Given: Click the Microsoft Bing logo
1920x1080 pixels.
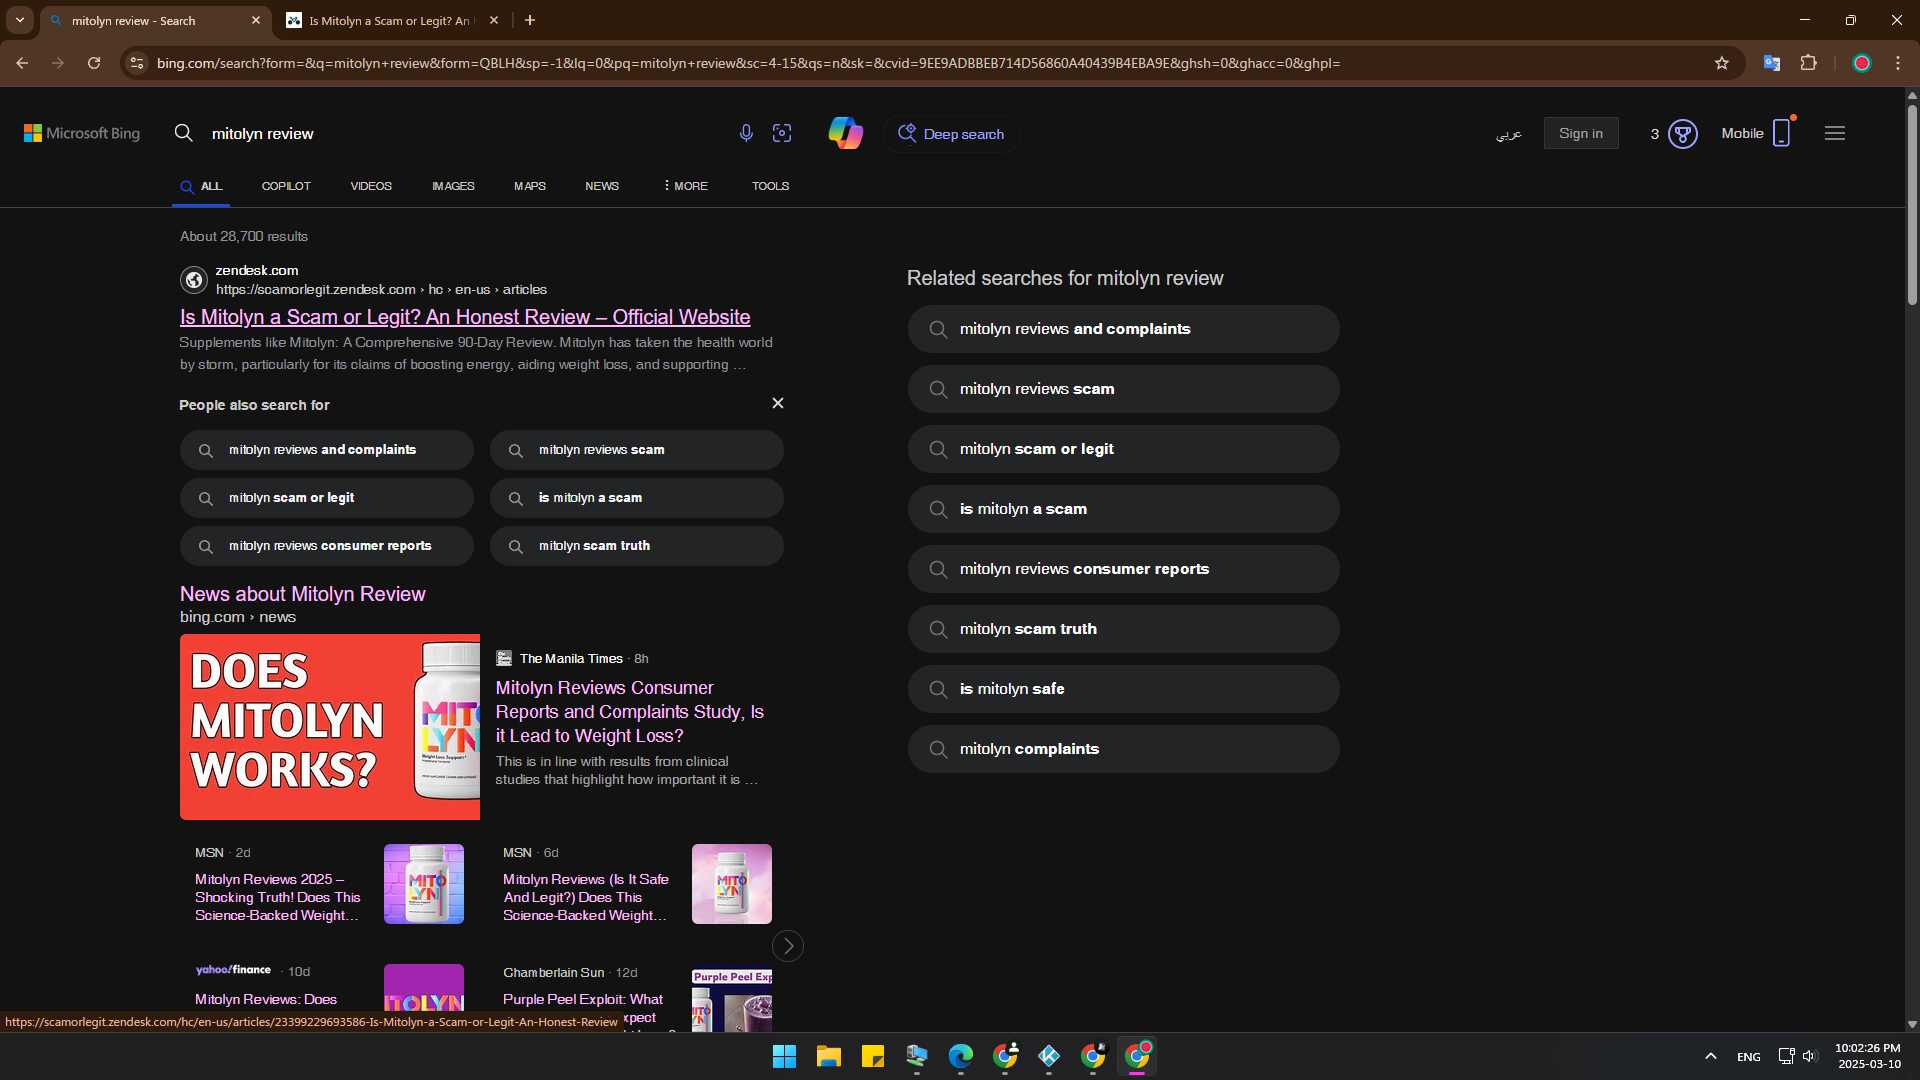Looking at the screenshot, I should pos(82,133).
